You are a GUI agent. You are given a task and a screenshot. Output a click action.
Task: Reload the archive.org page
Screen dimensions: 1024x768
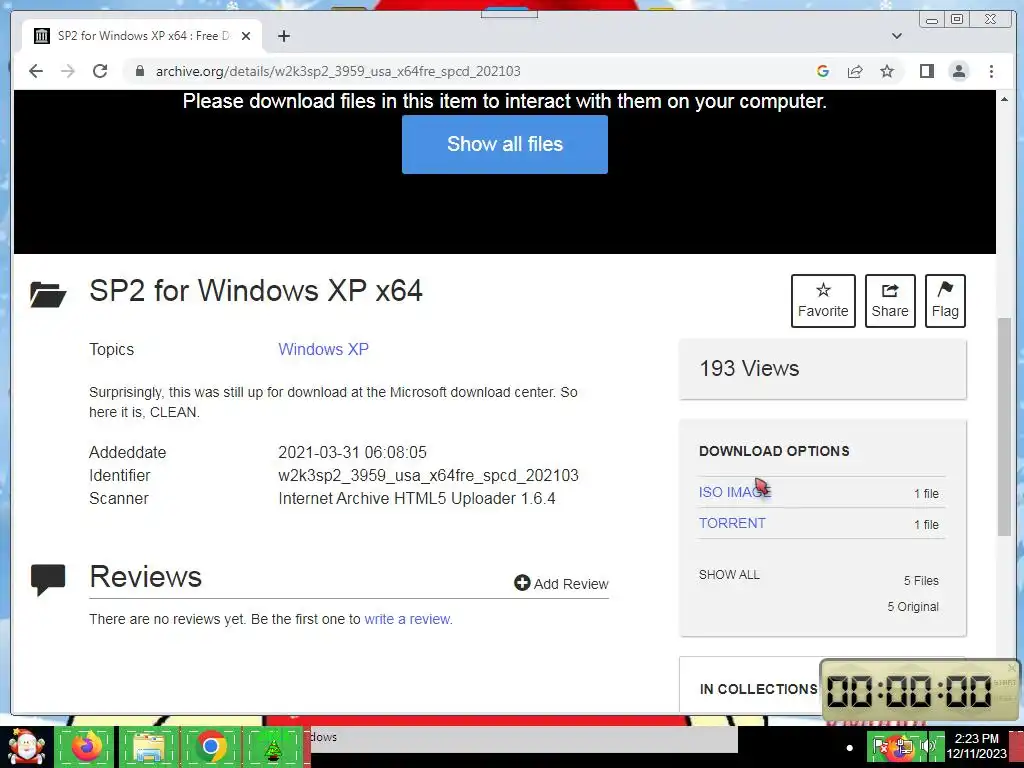coord(100,71)
